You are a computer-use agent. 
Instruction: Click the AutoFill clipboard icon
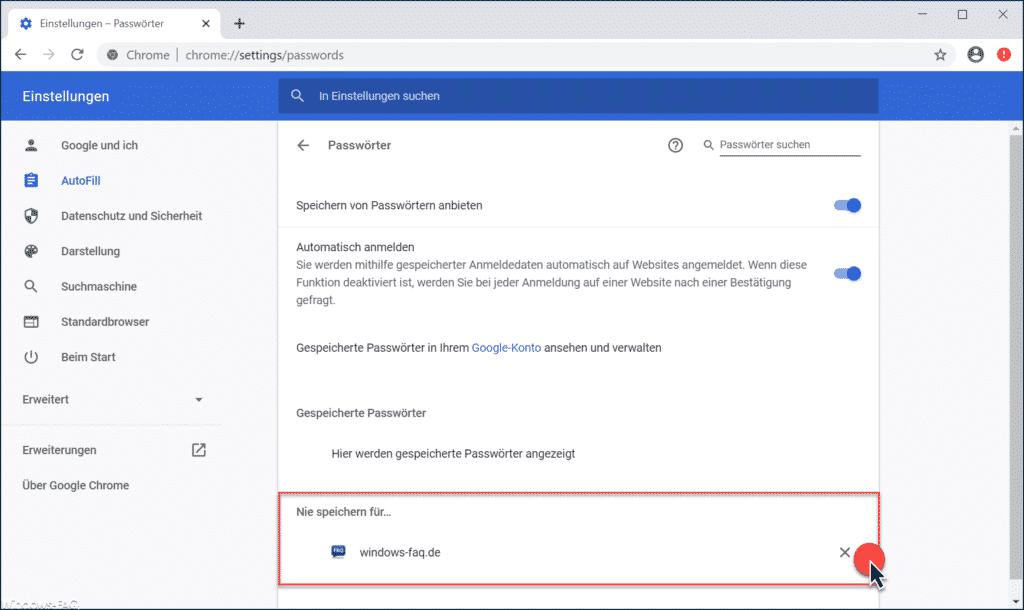point(31,180)
